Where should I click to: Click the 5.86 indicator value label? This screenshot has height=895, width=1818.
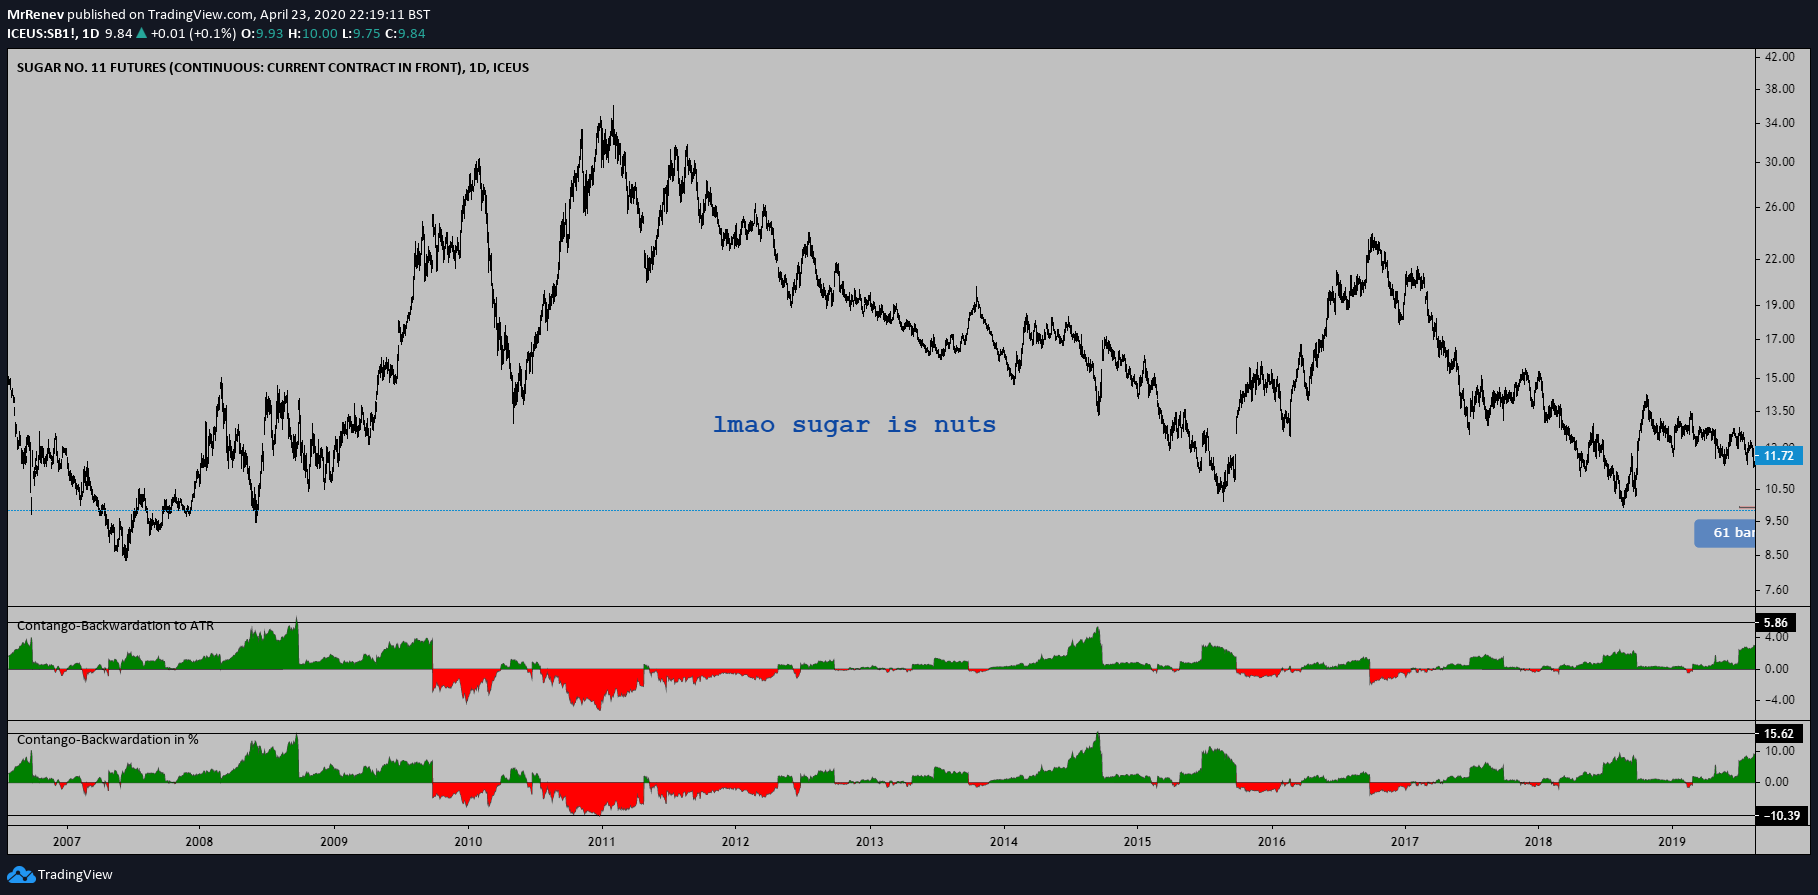(1776, 623)
